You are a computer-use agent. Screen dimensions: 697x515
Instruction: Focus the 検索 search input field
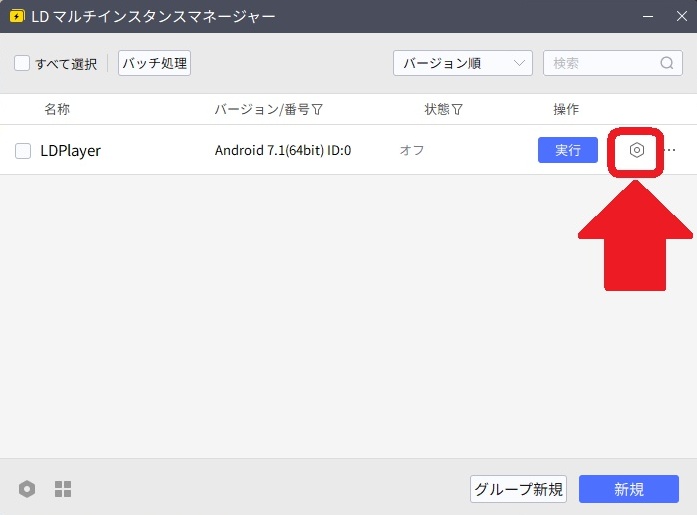coord(602,63)
